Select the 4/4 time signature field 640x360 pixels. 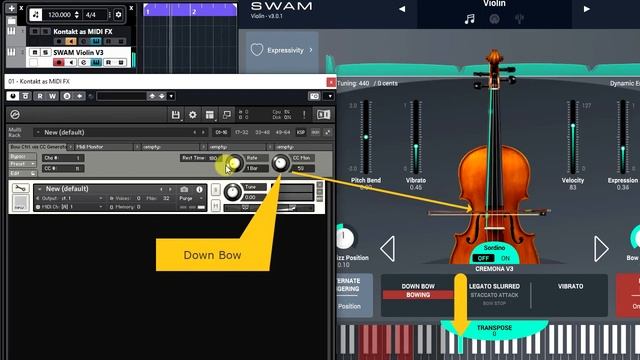(91, 15)
